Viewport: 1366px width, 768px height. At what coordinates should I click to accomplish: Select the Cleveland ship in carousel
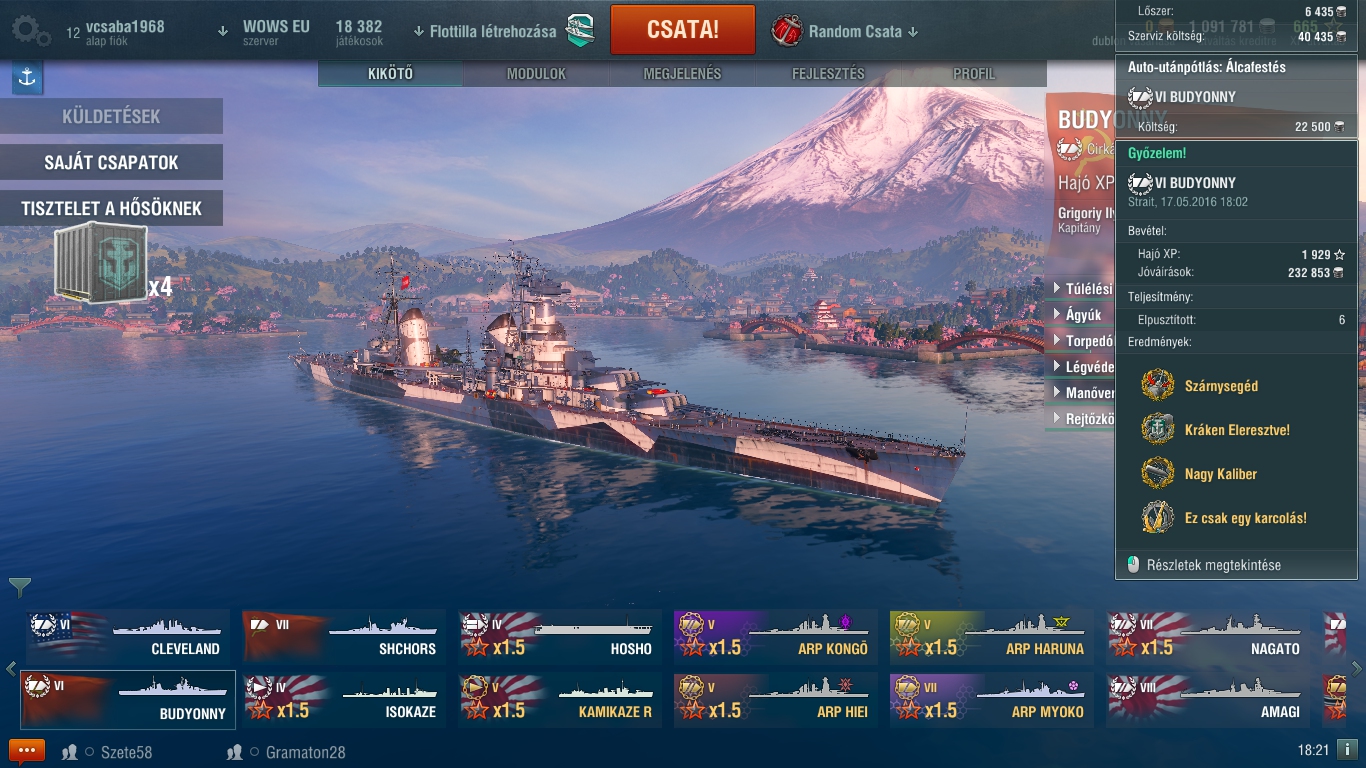[x=128, y=636]
